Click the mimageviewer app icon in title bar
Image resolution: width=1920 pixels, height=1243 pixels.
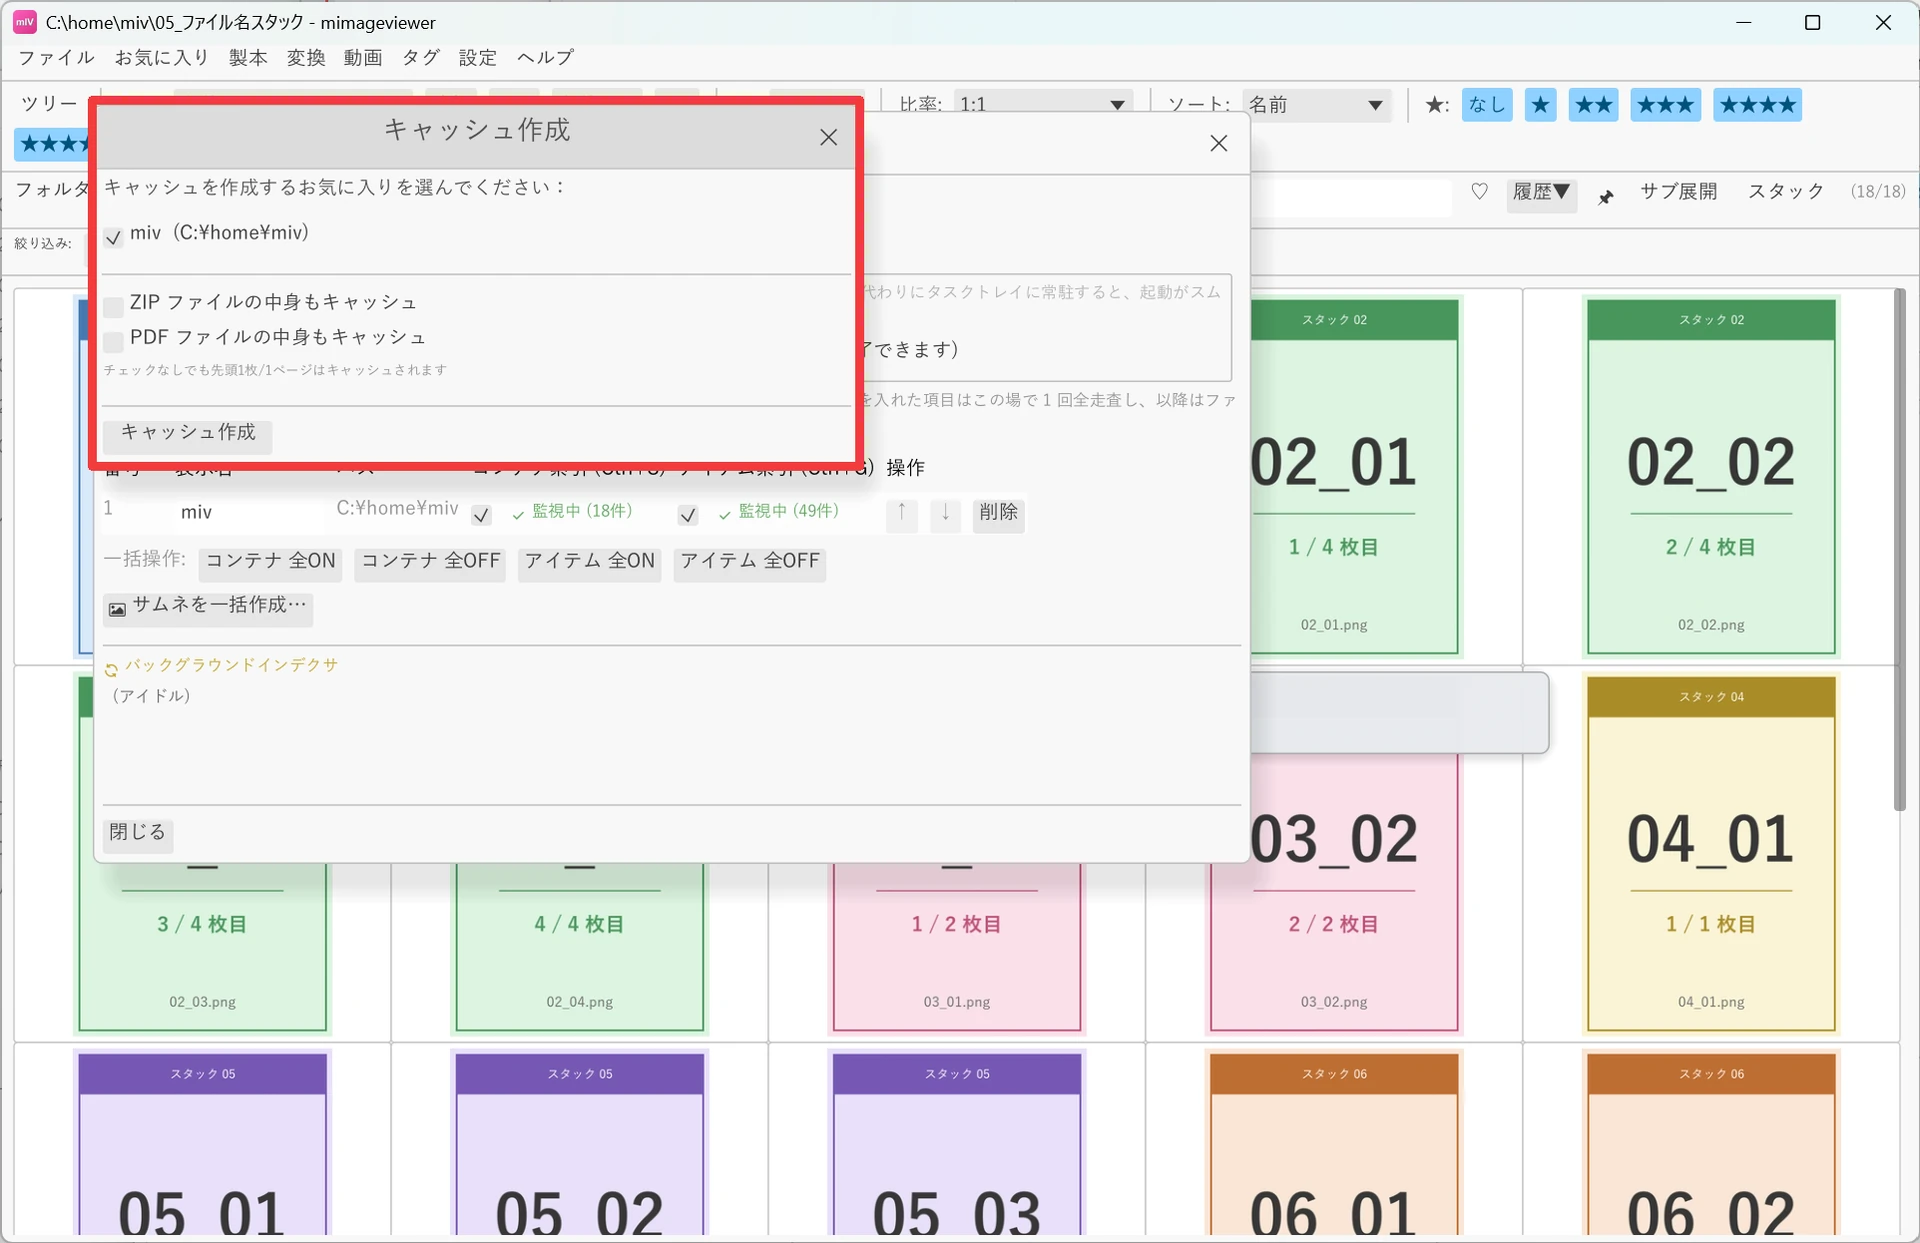25,22
